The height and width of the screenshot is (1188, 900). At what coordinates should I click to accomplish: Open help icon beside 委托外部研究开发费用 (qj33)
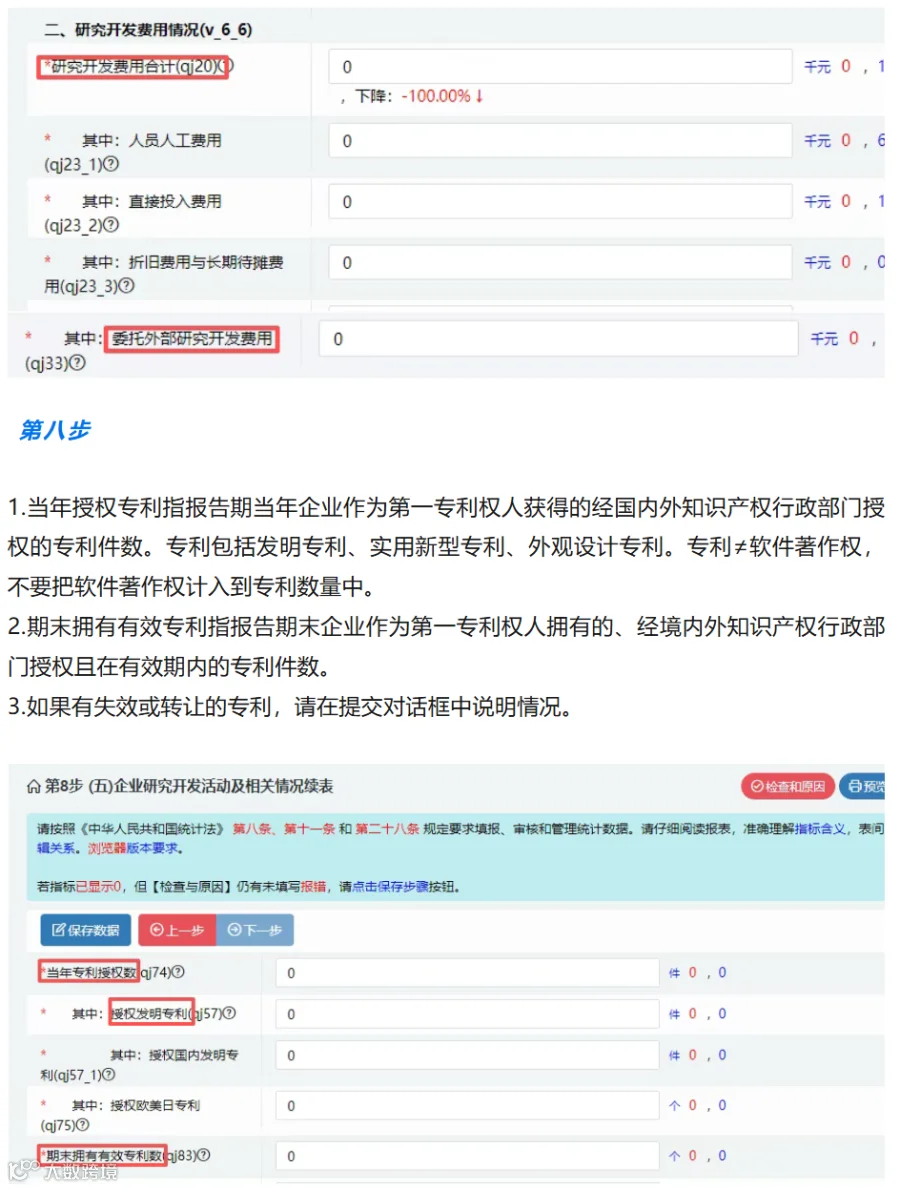77,363
